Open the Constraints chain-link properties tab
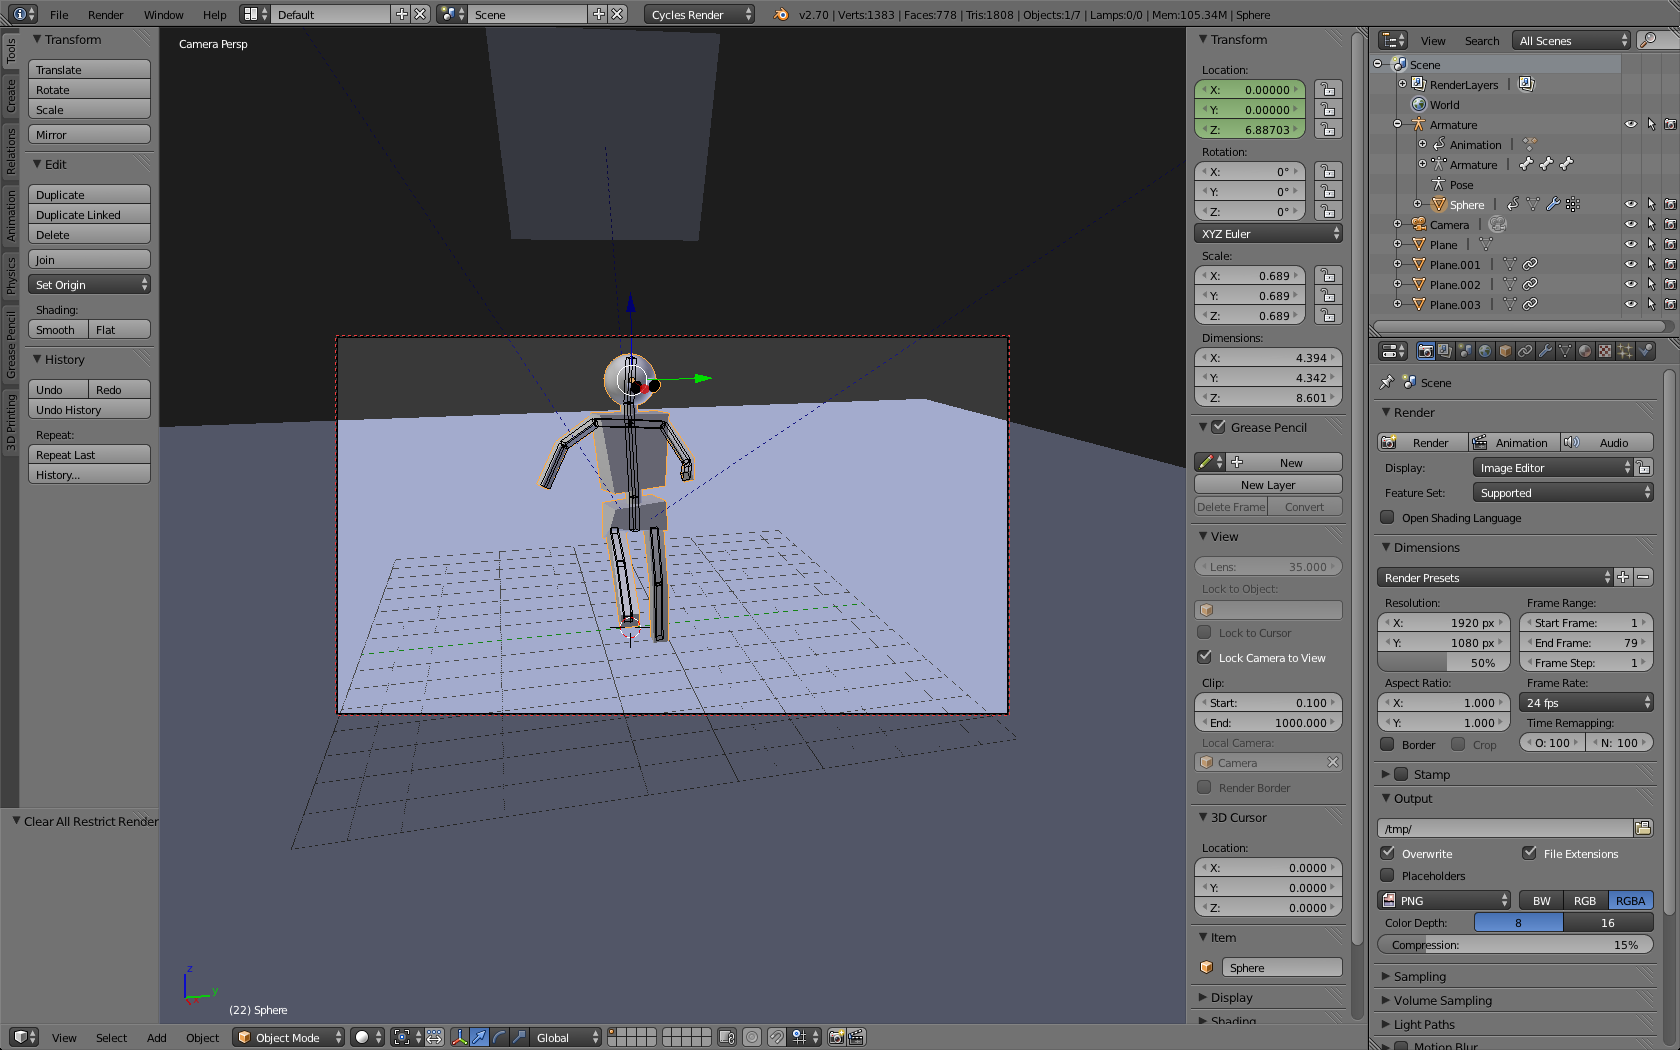Screen dimensions: 1680x1050 pos(1525,351)
